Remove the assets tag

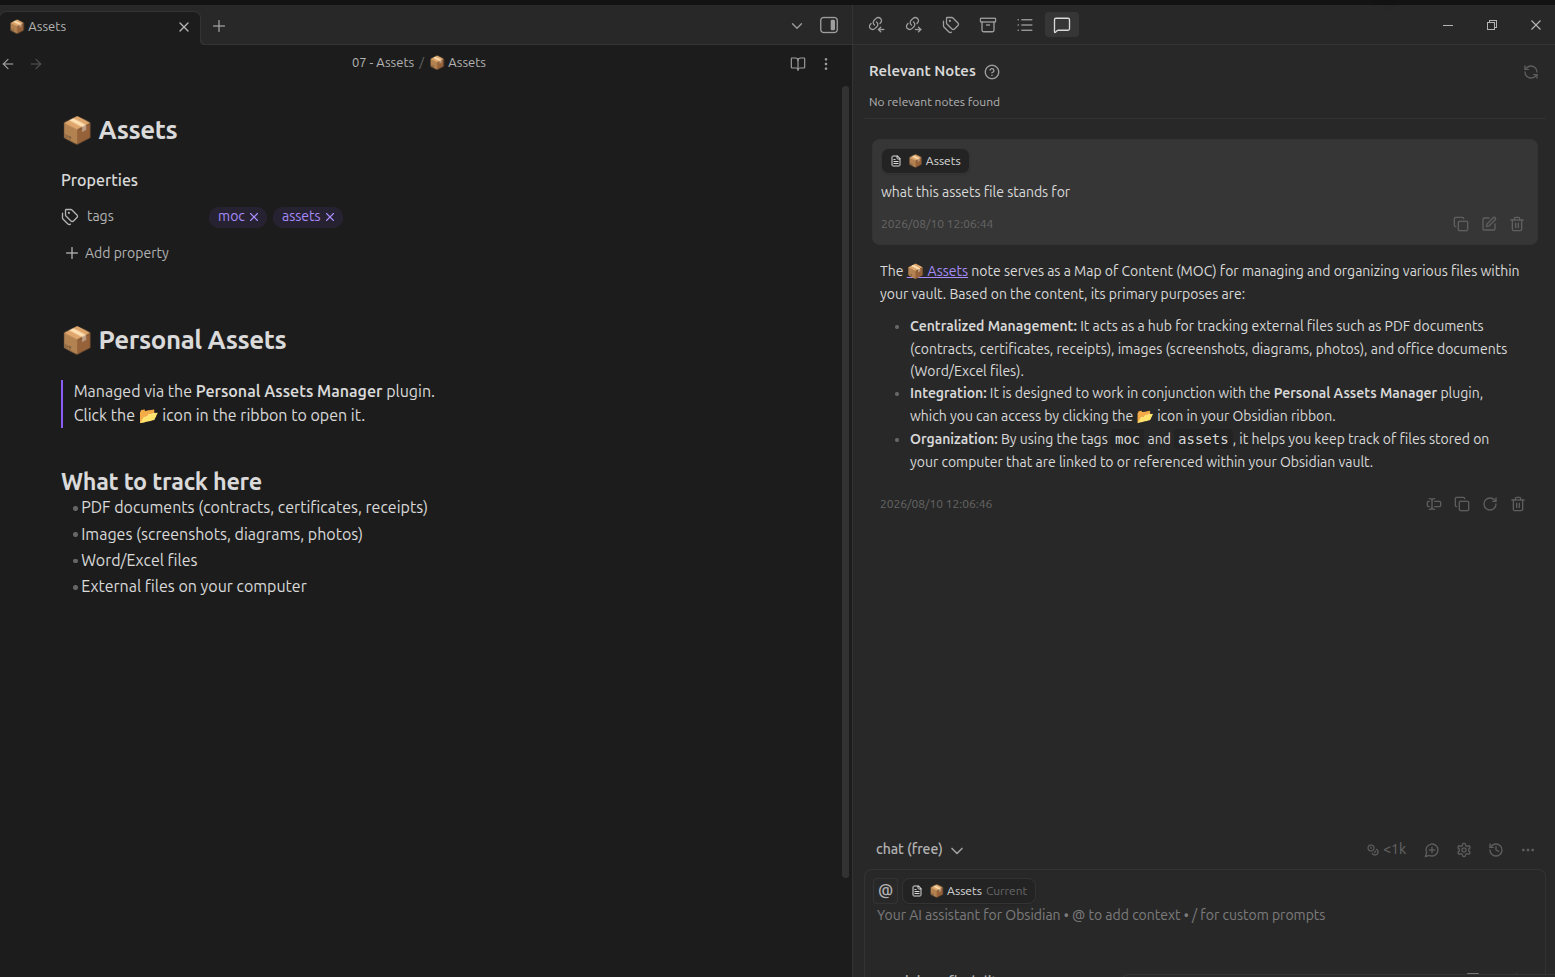click(x=330, y=217)
